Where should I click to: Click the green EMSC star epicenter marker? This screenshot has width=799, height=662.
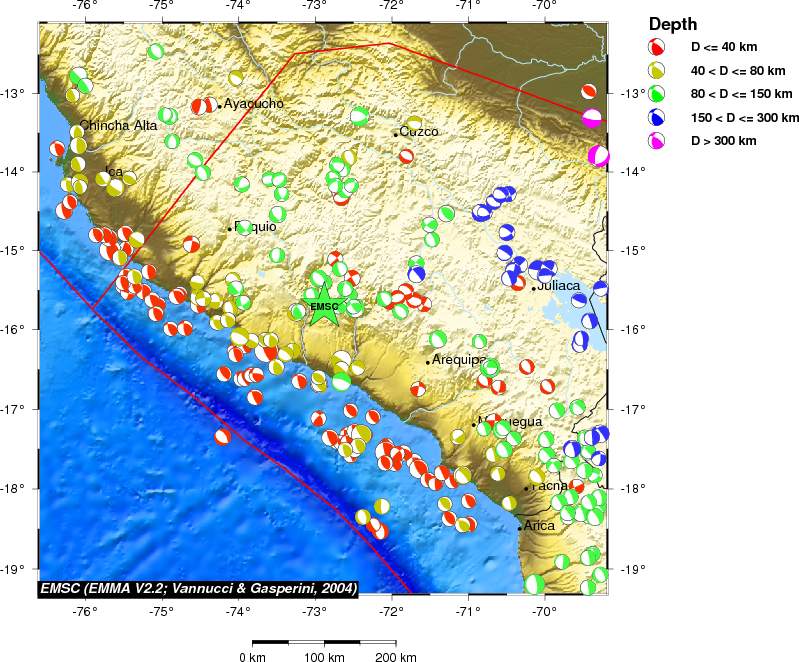click(325, 306)
